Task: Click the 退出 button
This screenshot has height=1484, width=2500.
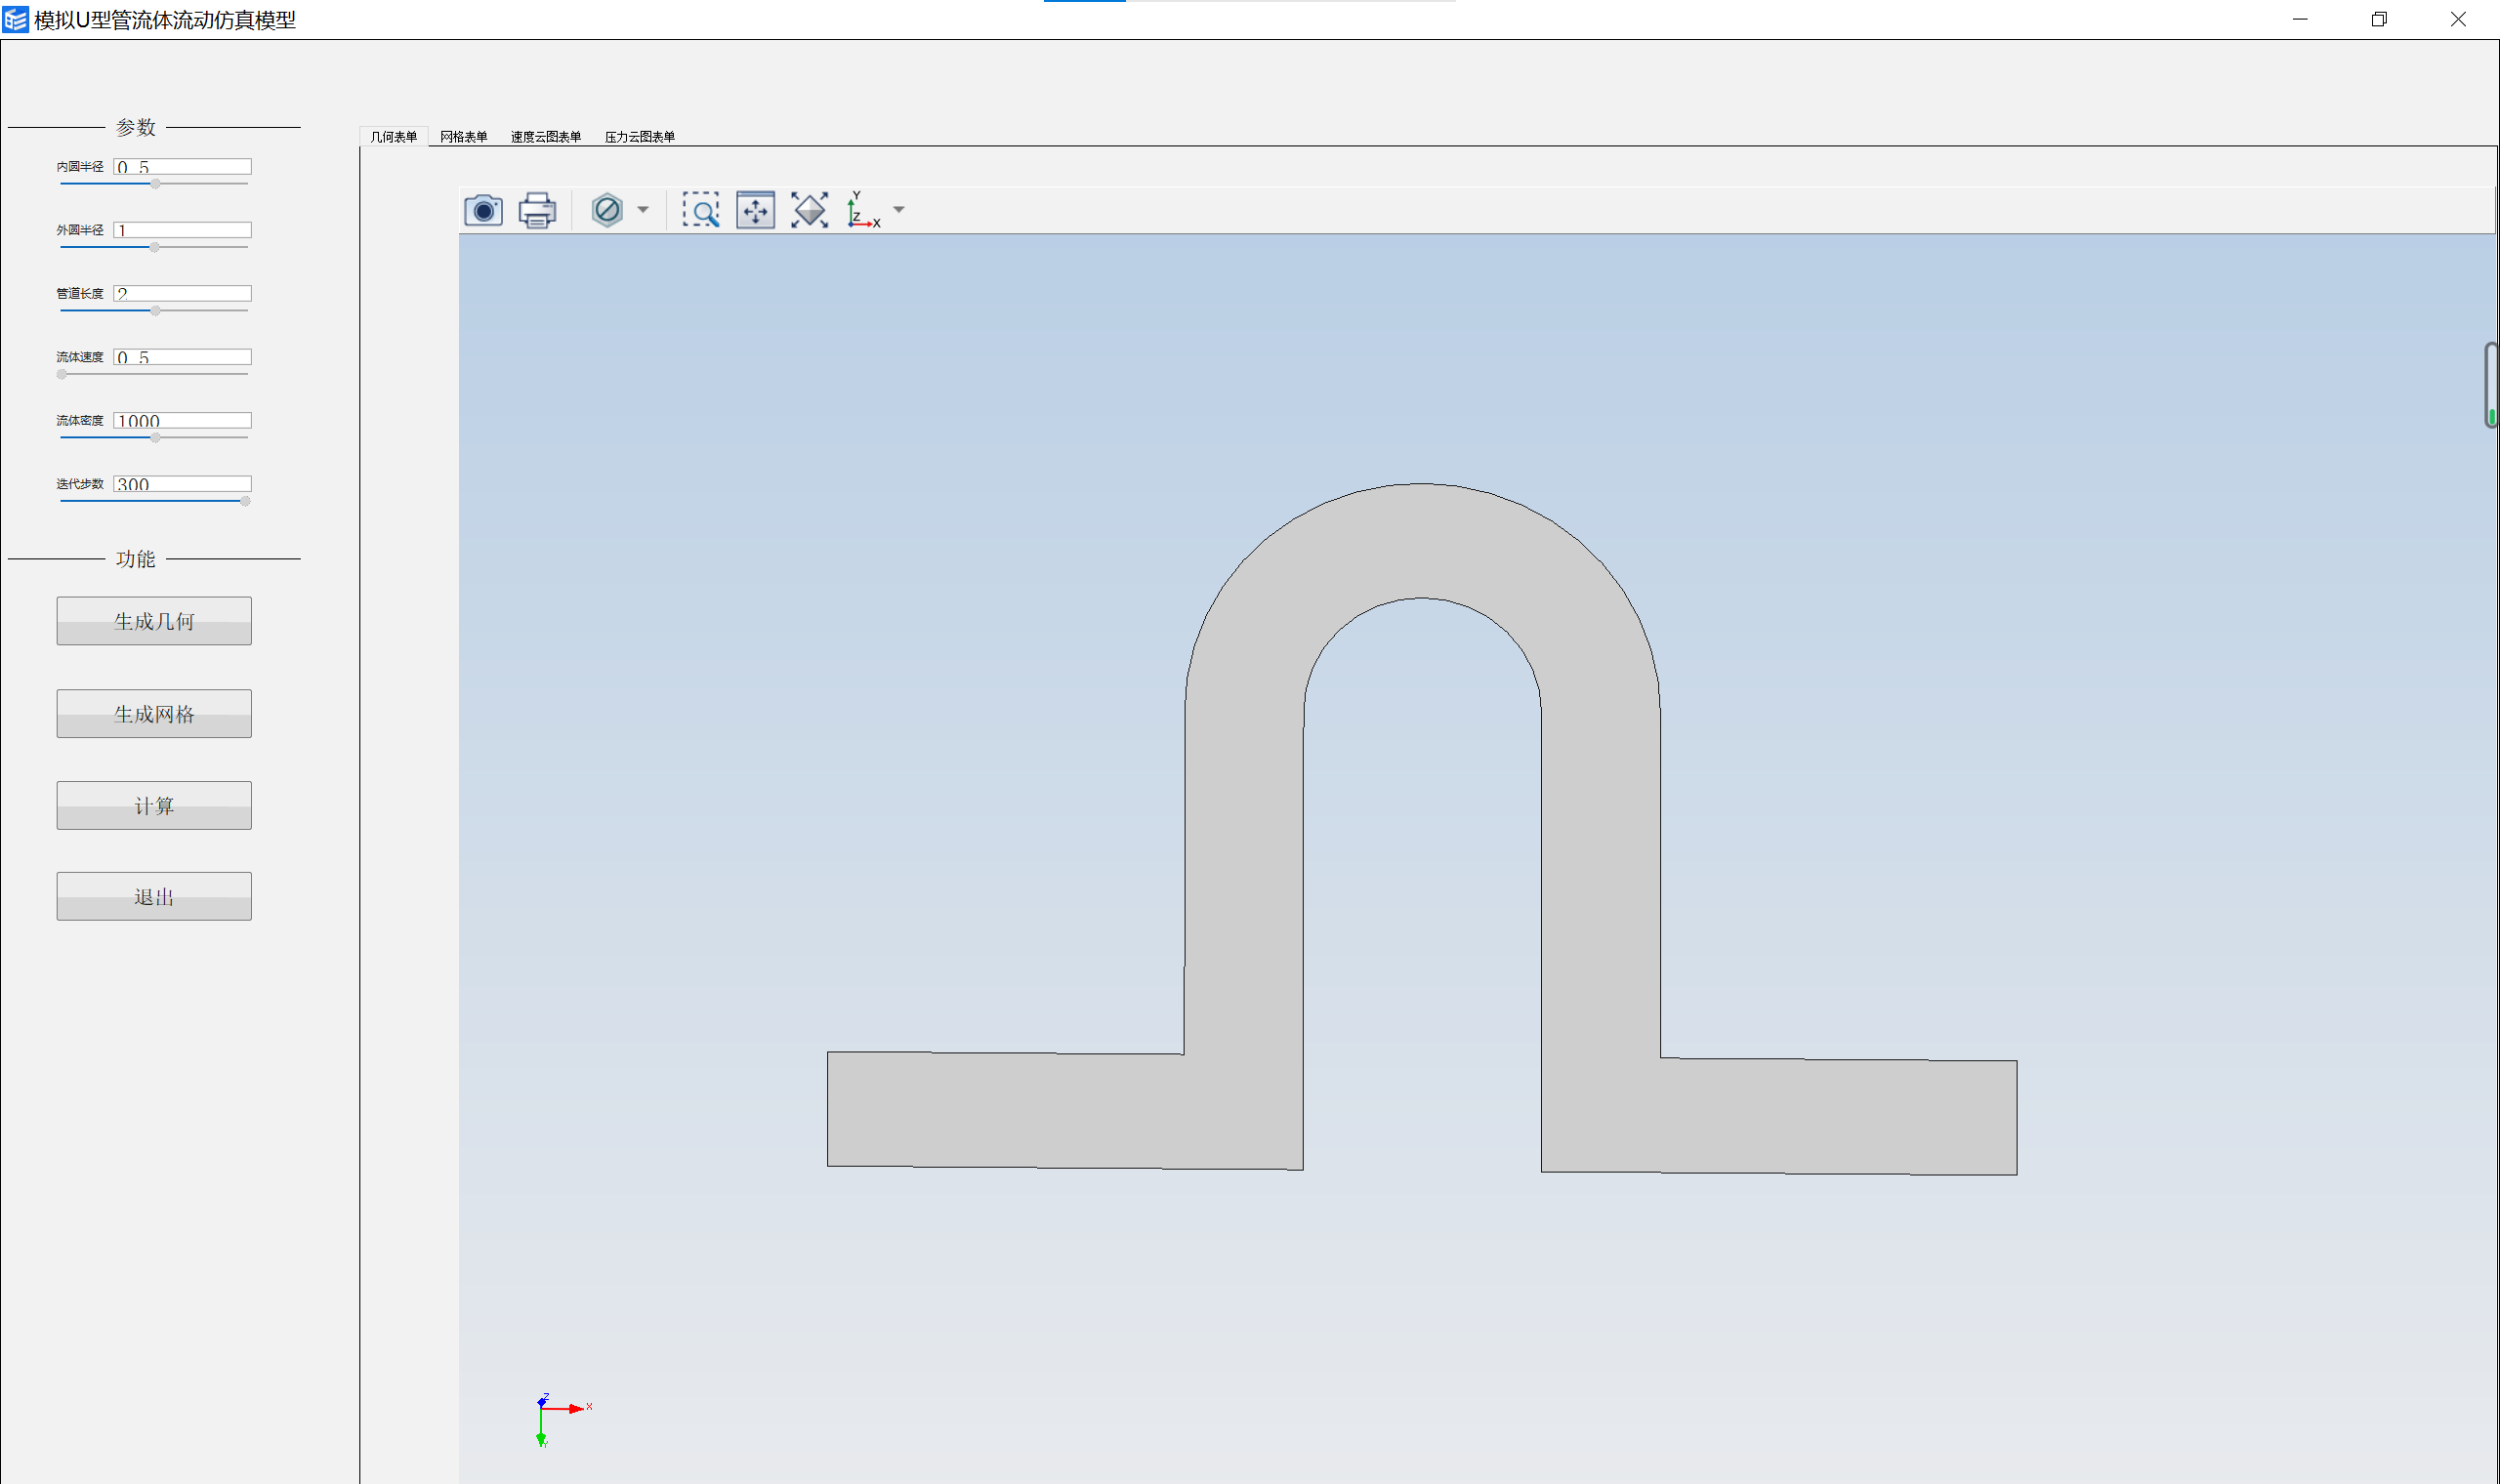Action: (154, 897)
